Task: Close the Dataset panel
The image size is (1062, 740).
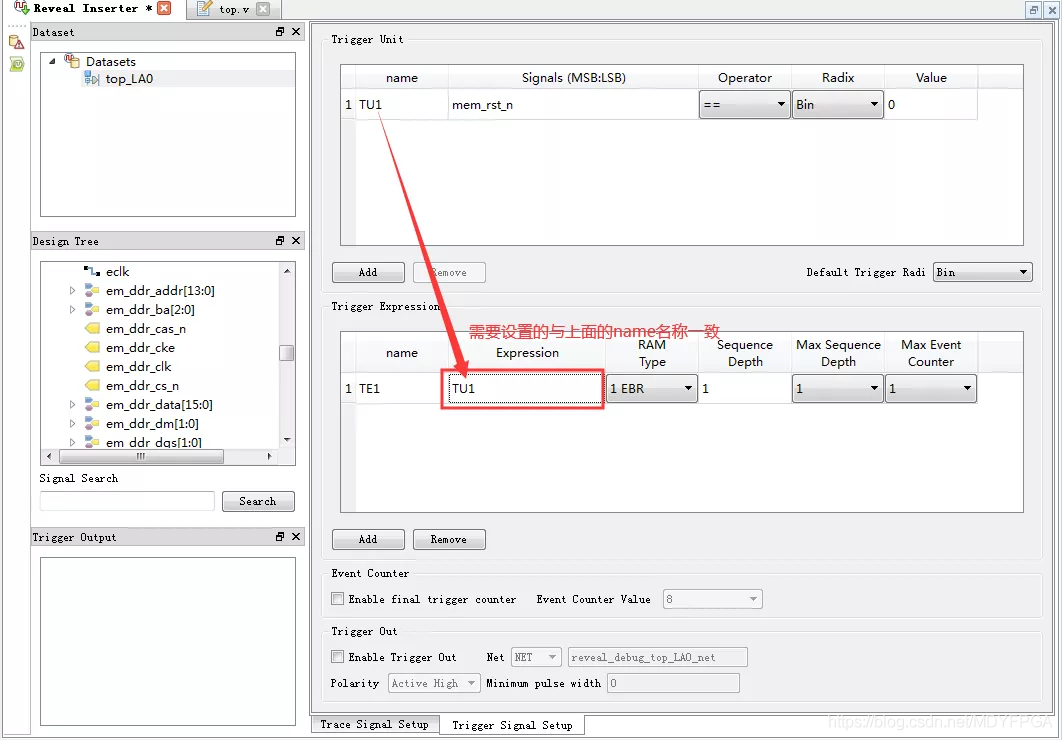Action: pyautogui.click(x=296, y=32)
